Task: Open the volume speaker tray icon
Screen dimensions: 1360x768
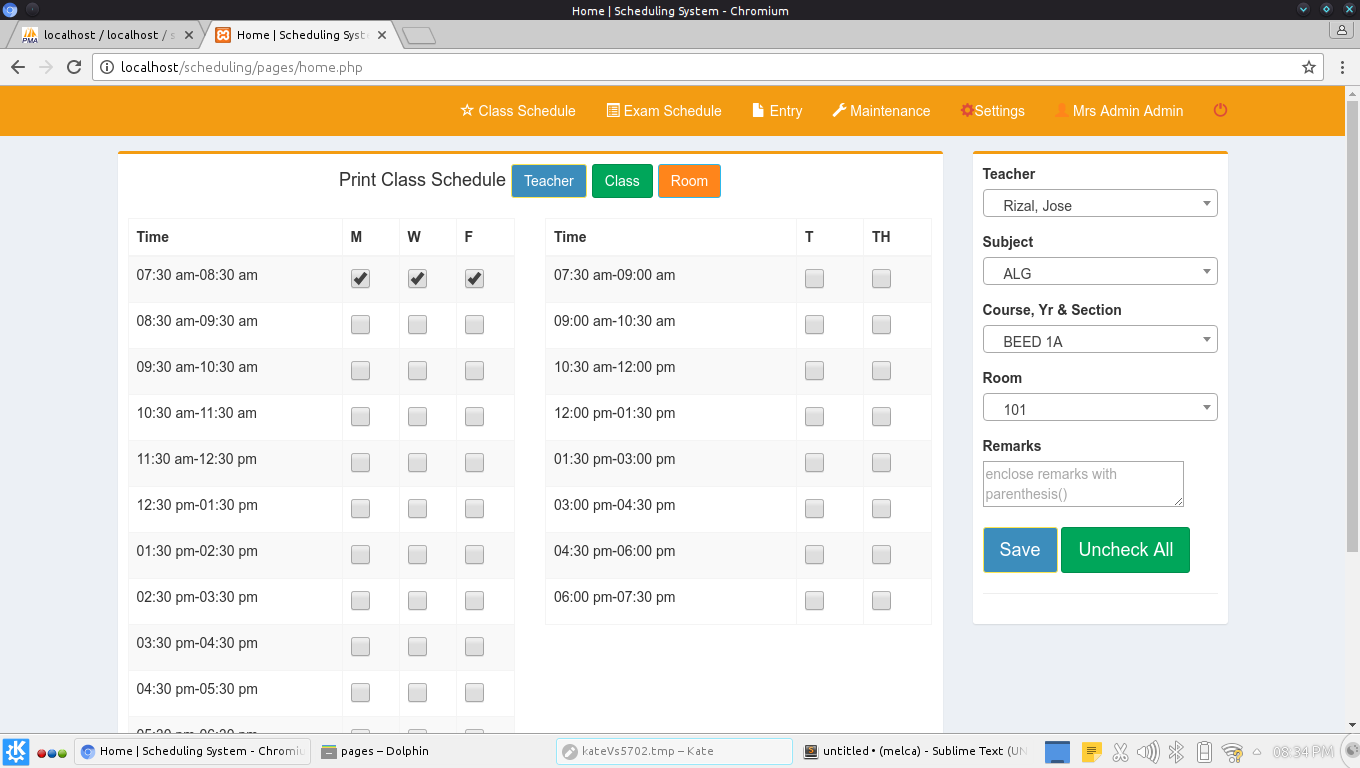Action: (1148, 751)
